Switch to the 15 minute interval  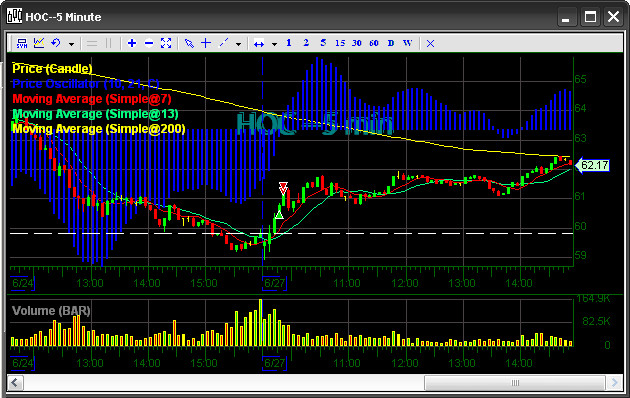click(340, 43)
